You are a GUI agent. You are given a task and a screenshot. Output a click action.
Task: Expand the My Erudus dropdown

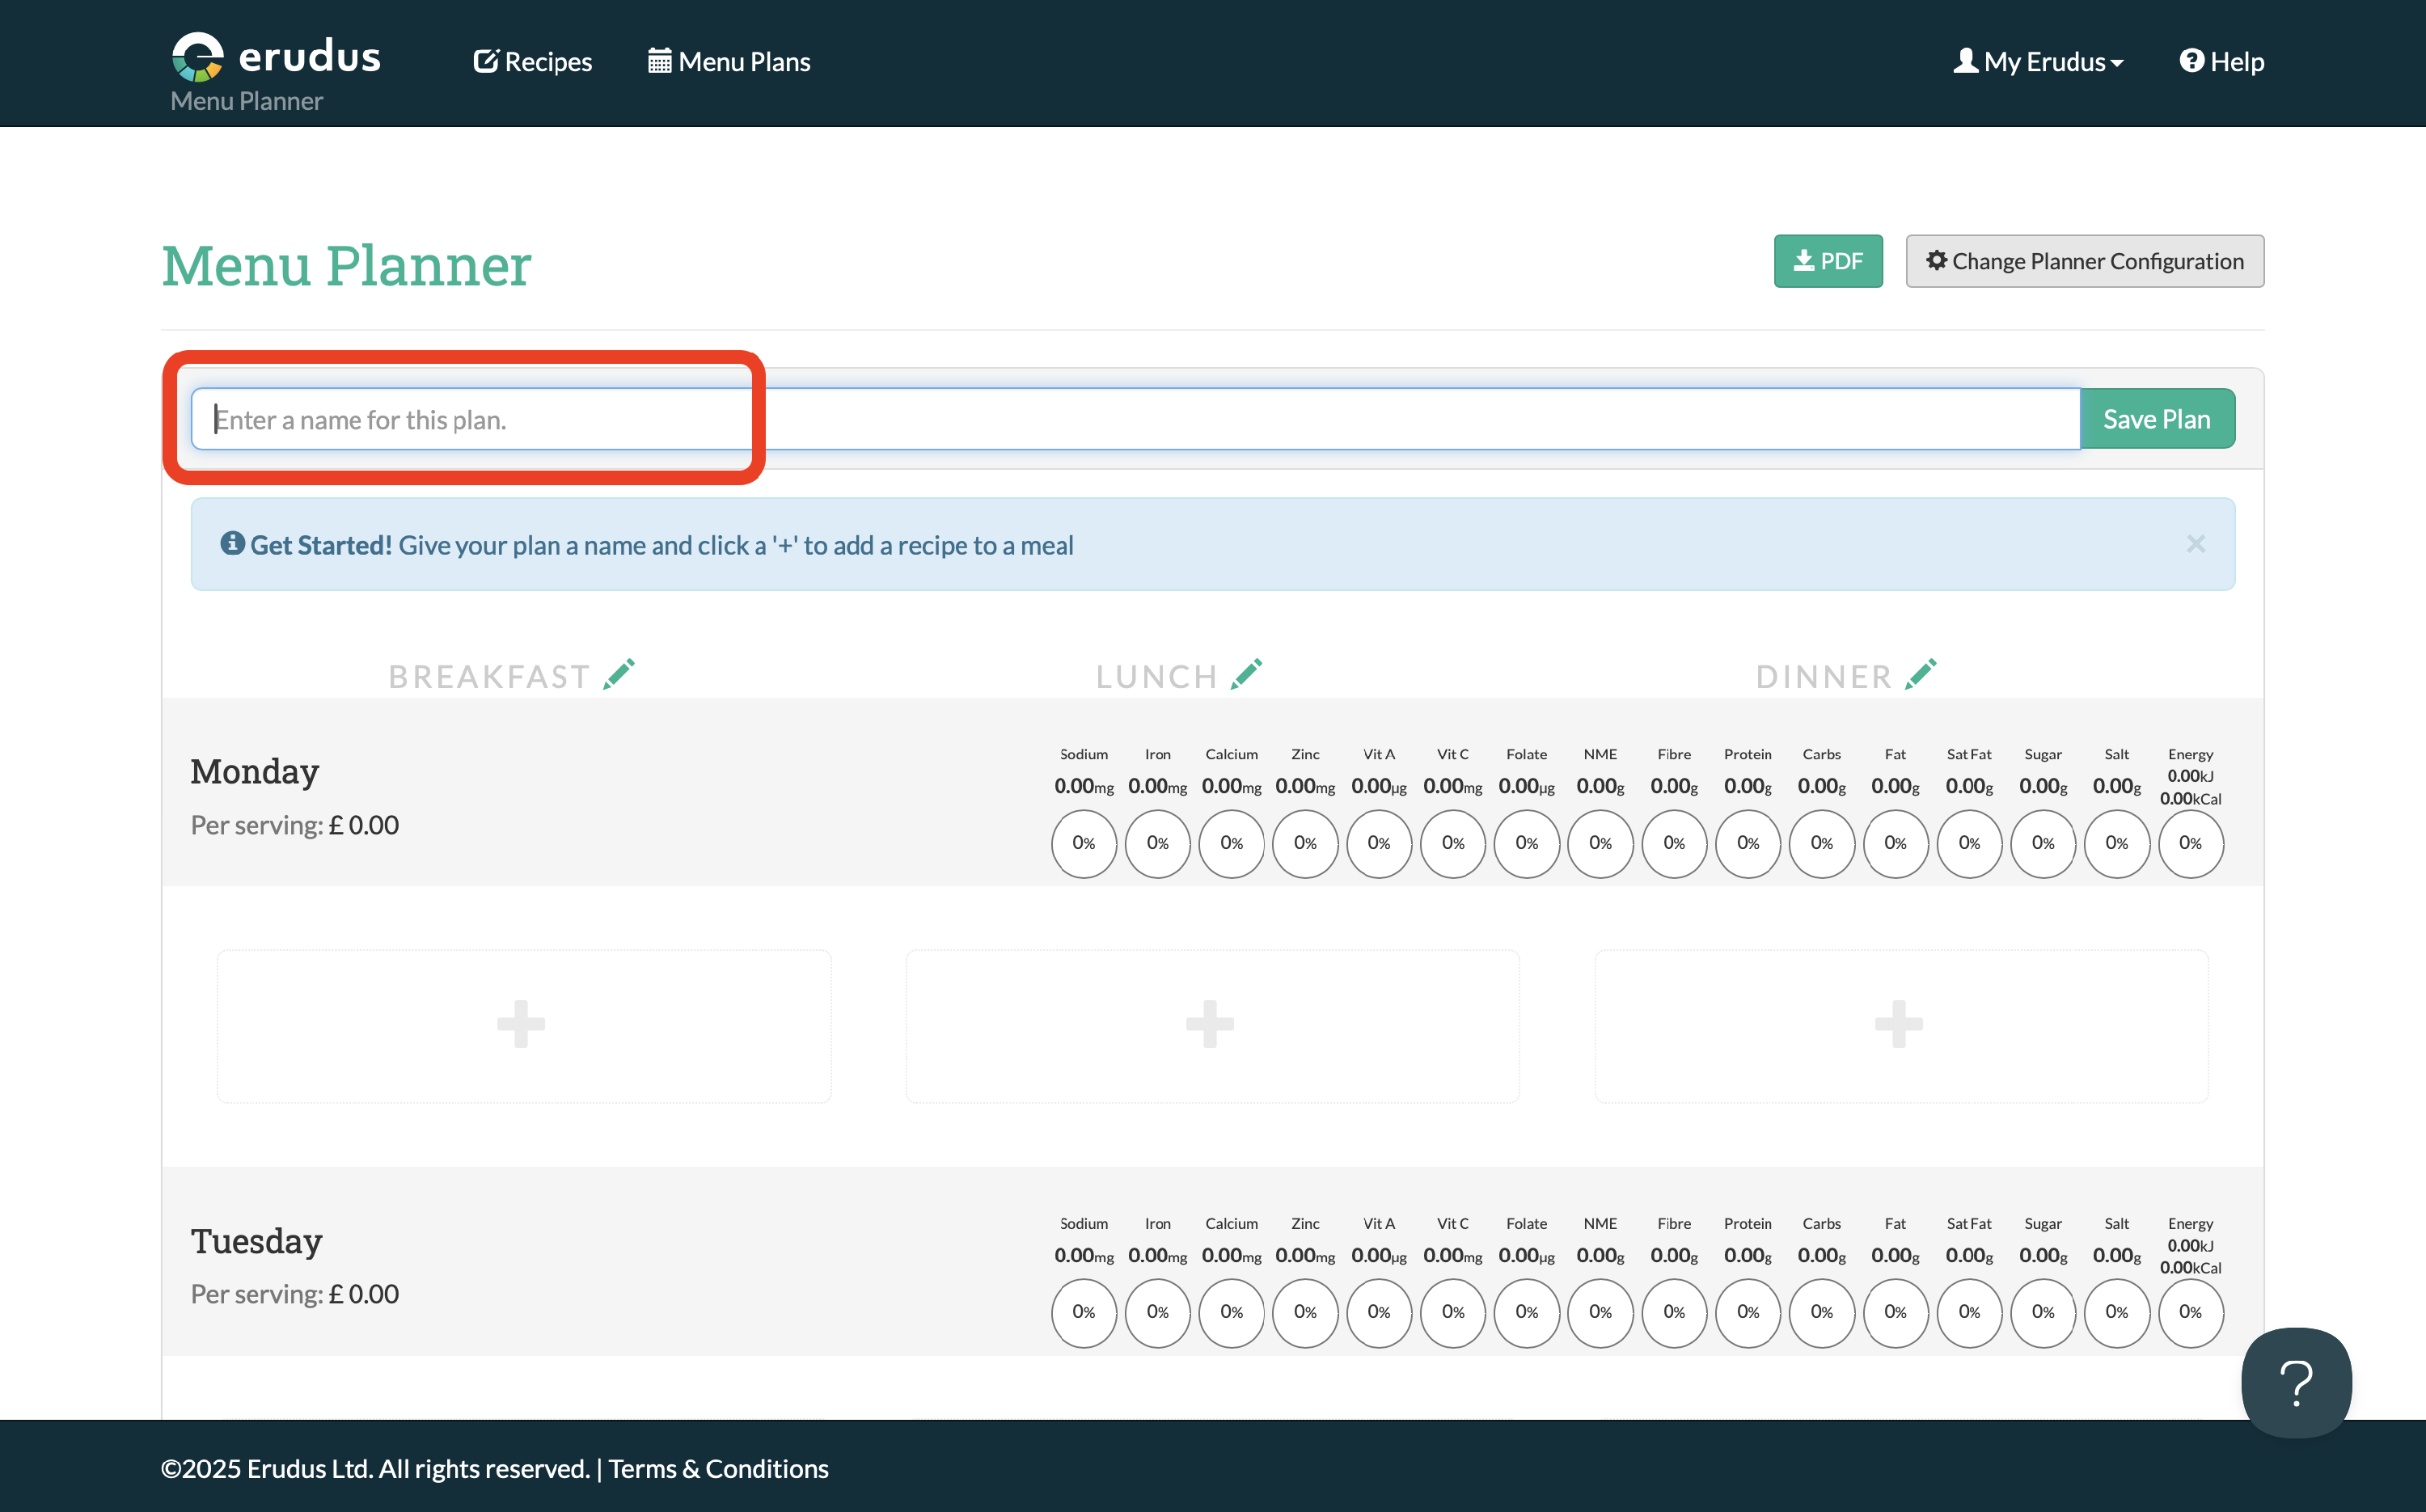pos(2038,62)
